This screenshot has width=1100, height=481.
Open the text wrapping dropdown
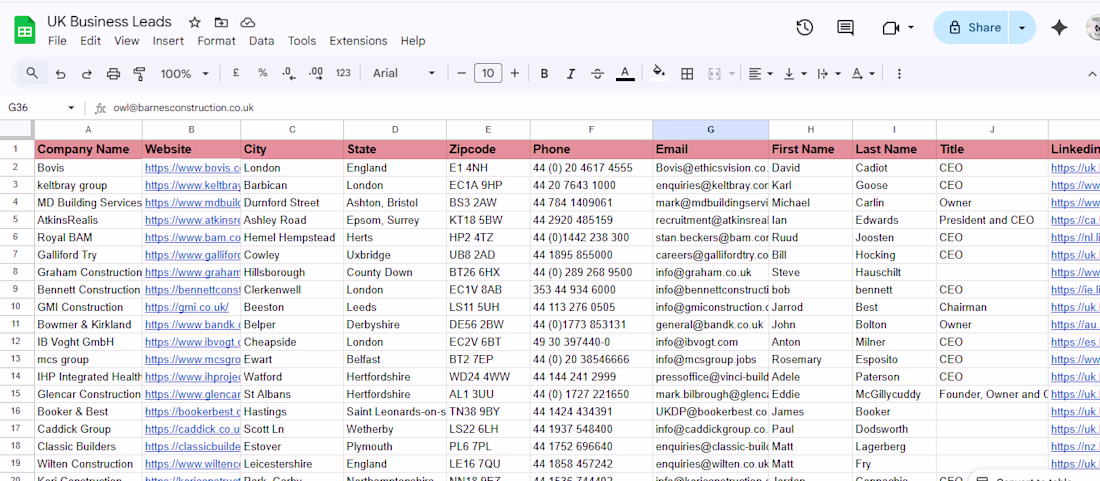[829, 74]
